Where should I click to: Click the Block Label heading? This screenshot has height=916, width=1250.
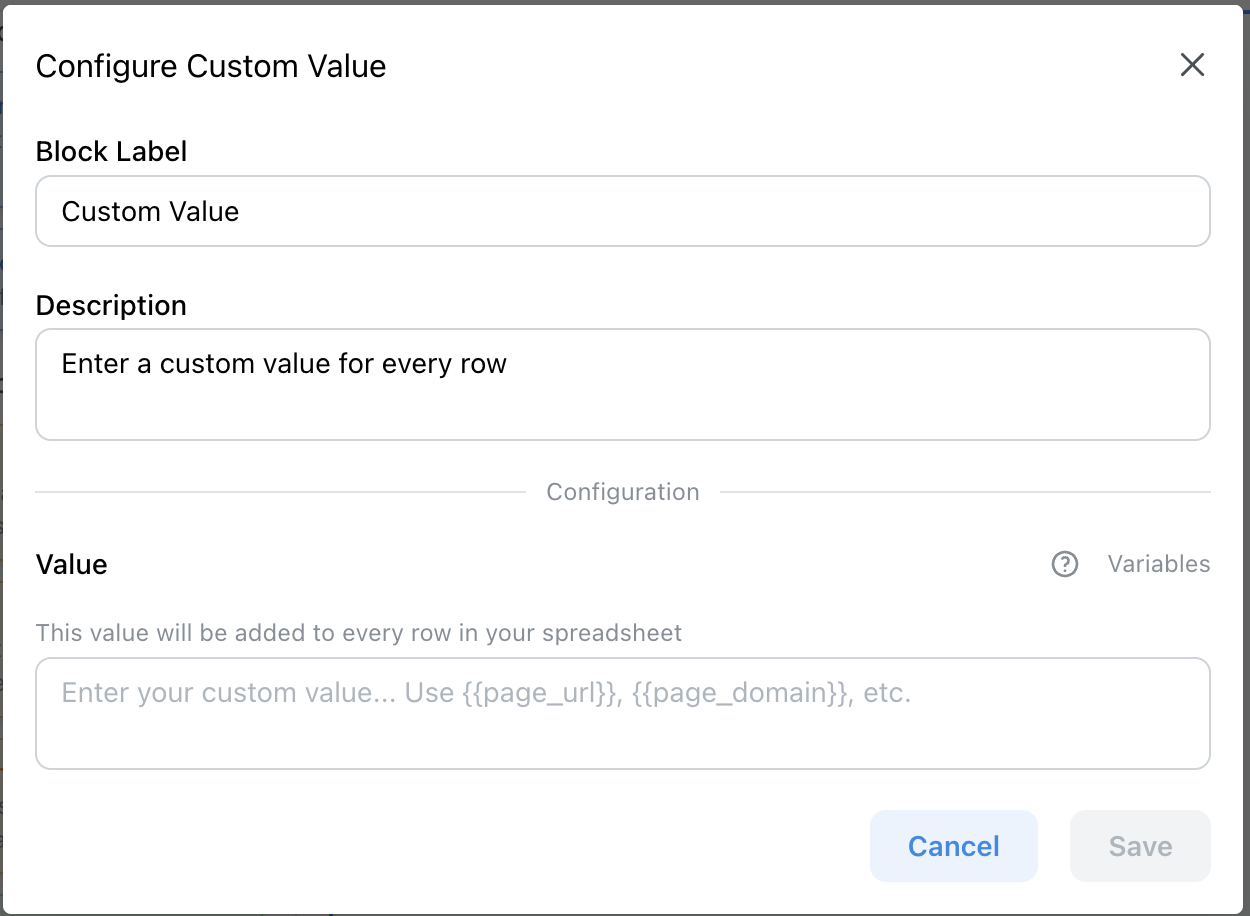111,152
